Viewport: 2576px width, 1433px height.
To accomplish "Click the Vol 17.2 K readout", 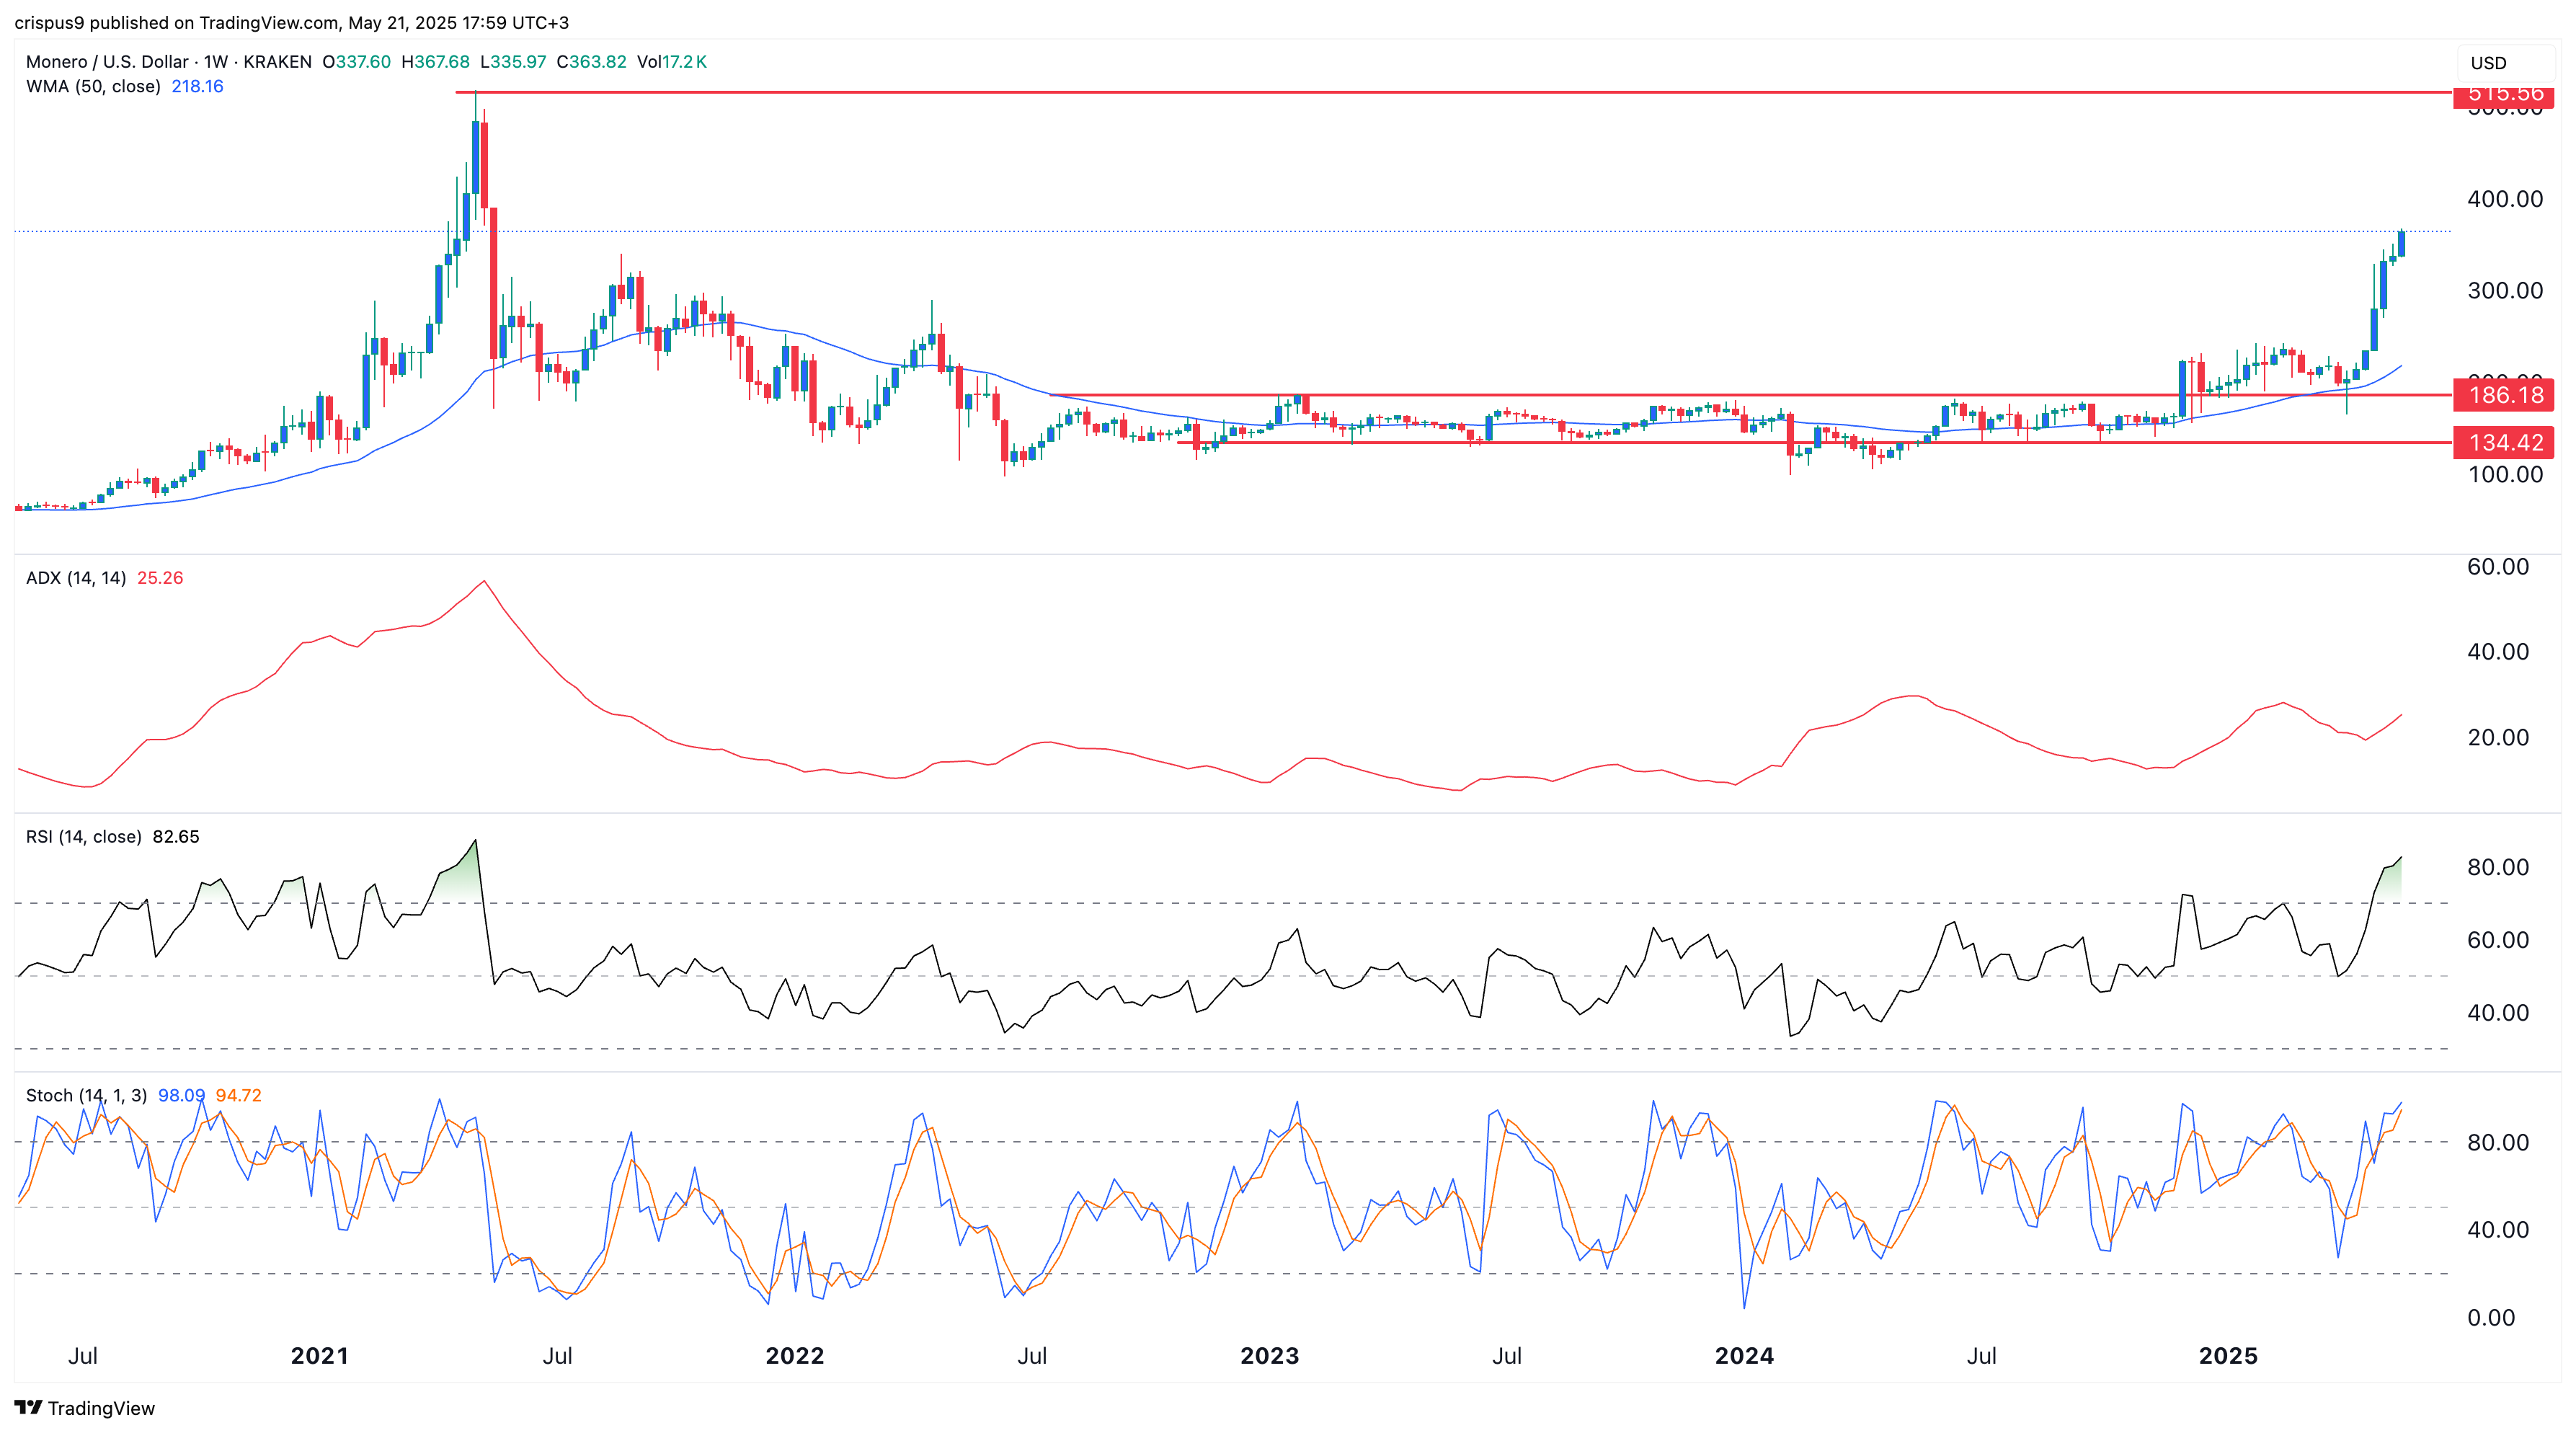I will [672, 62].
